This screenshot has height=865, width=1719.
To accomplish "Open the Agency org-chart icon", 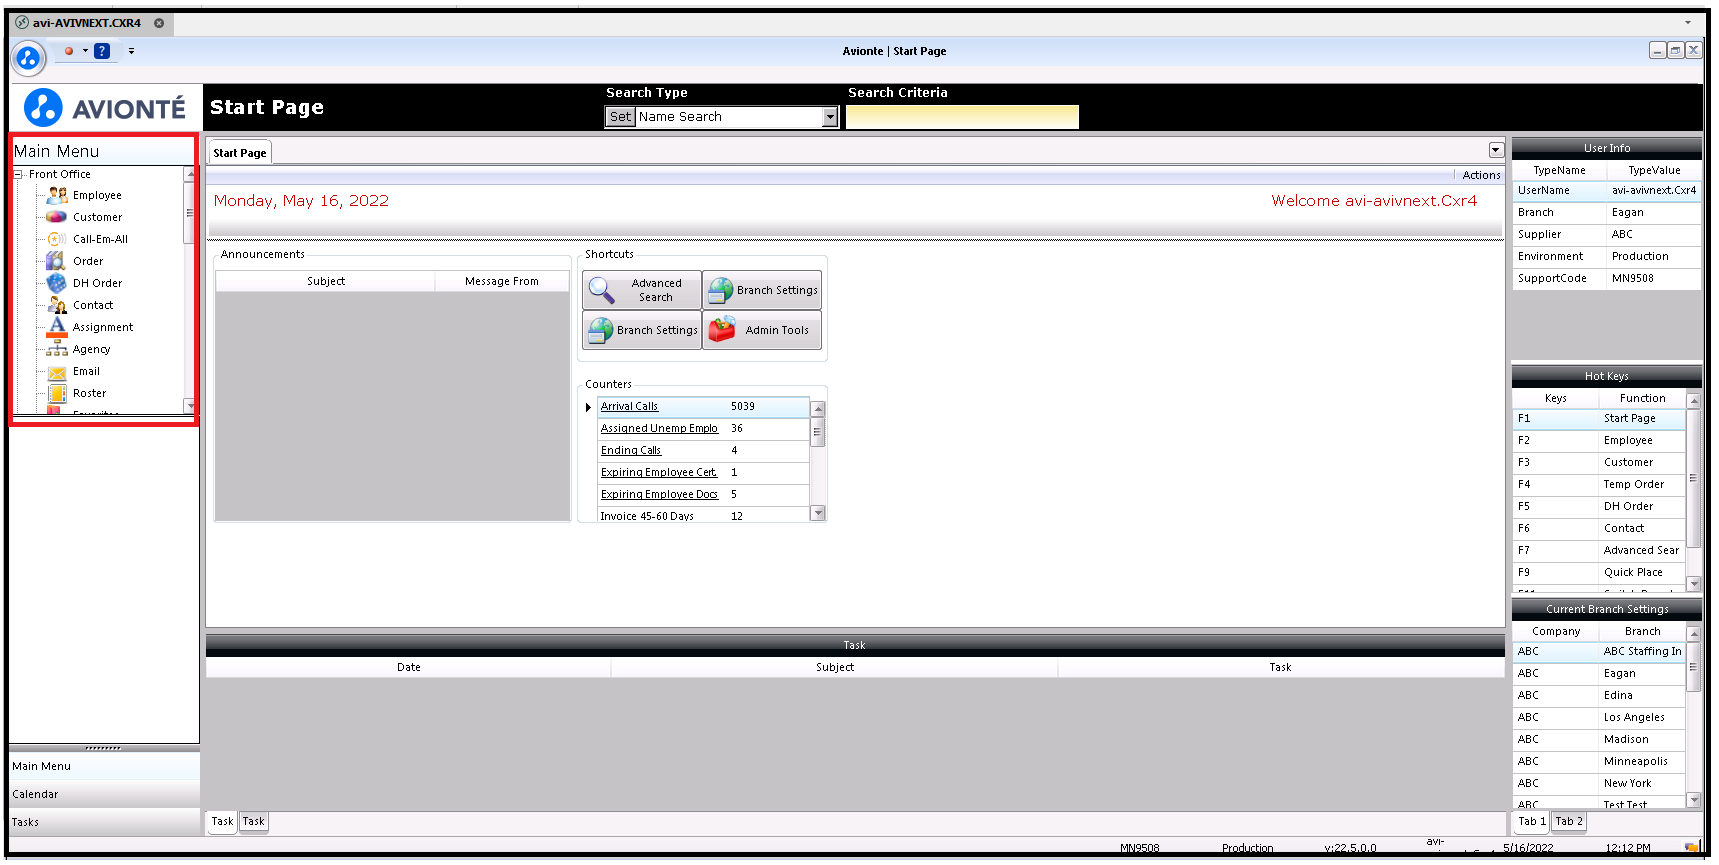I will point(57,349).
